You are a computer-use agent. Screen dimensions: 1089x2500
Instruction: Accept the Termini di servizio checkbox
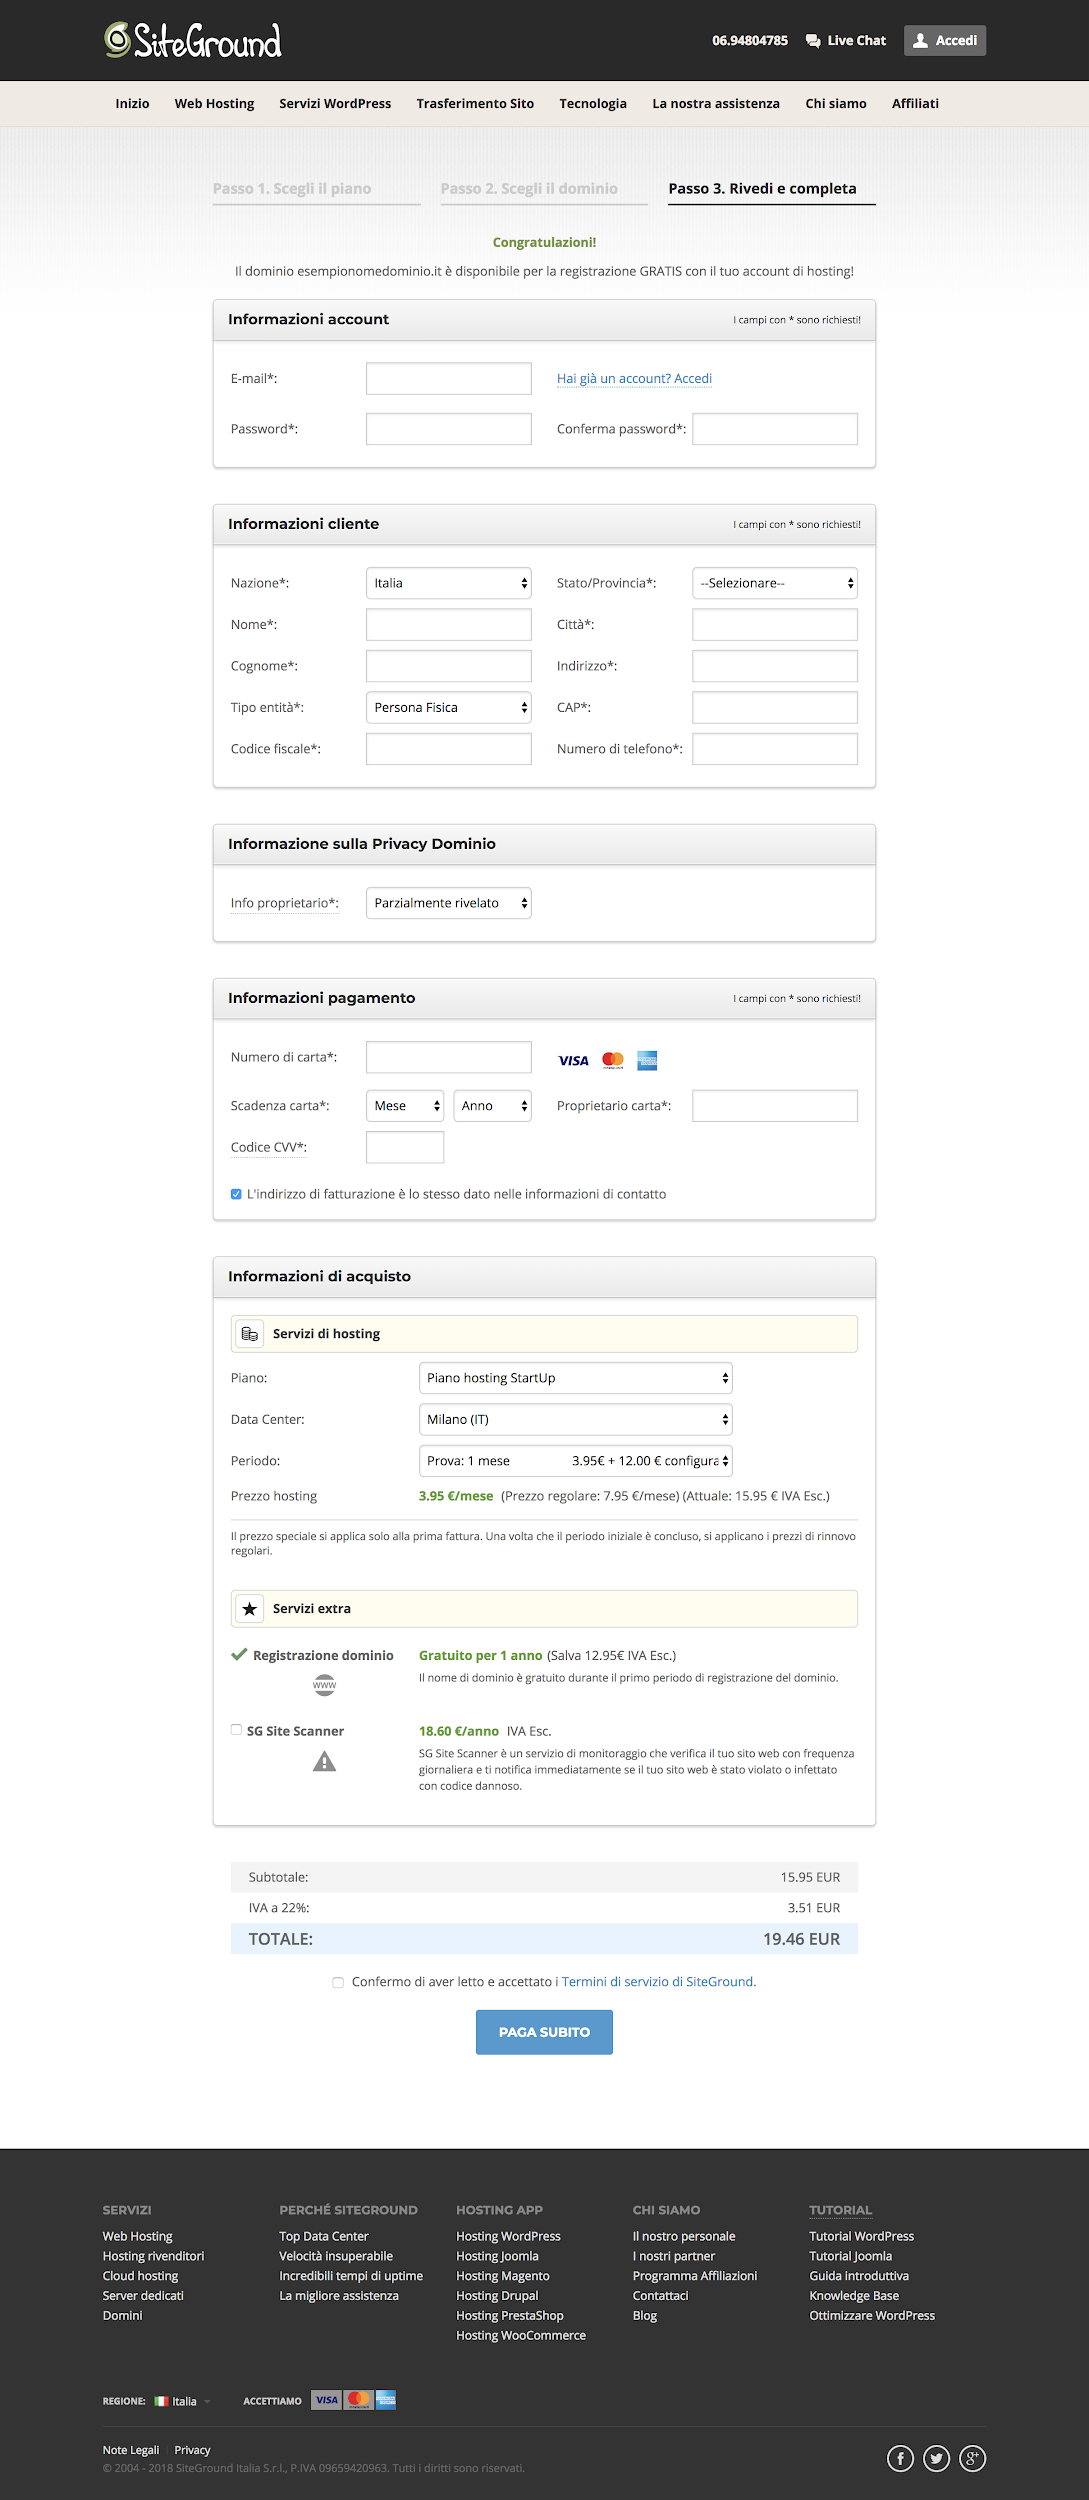(x=338, y=1982)
